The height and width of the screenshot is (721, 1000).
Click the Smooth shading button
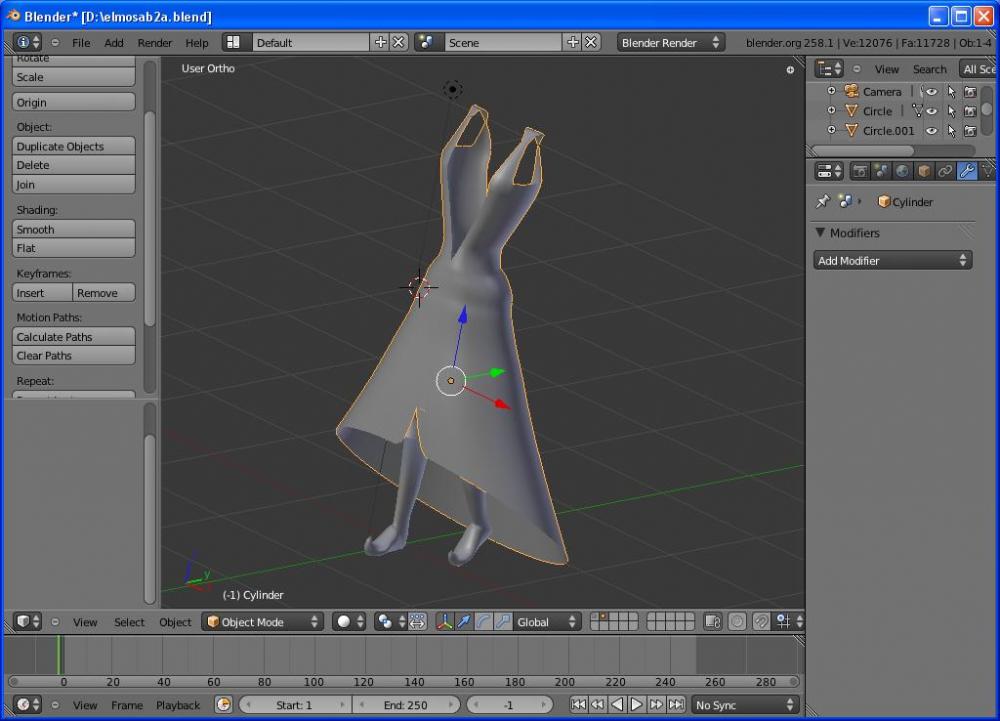[x=73, y=229]
